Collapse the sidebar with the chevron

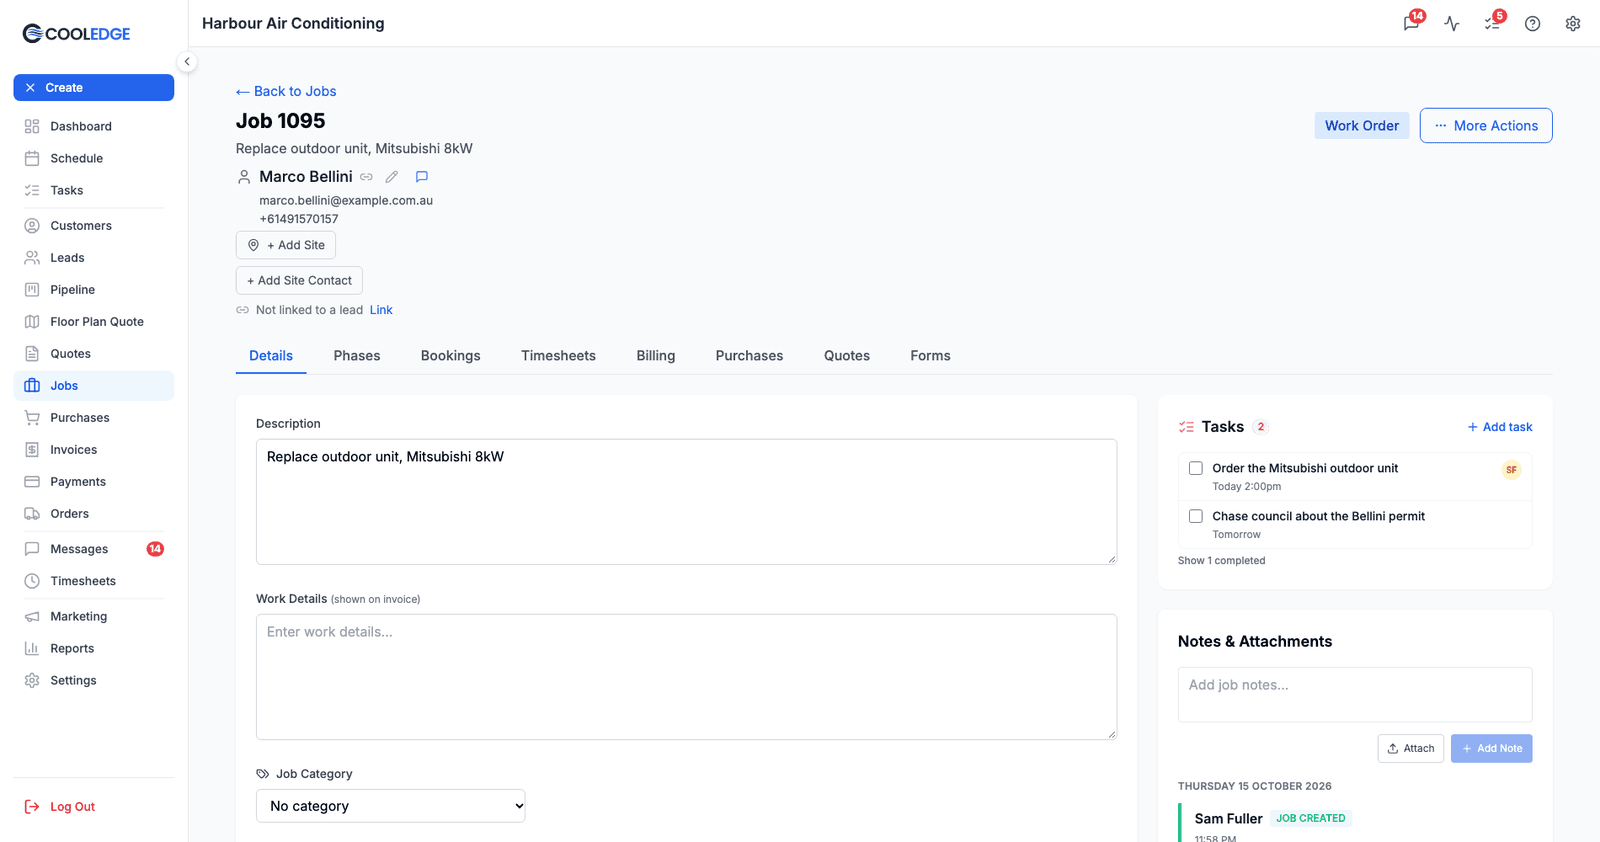click(187, 62)
